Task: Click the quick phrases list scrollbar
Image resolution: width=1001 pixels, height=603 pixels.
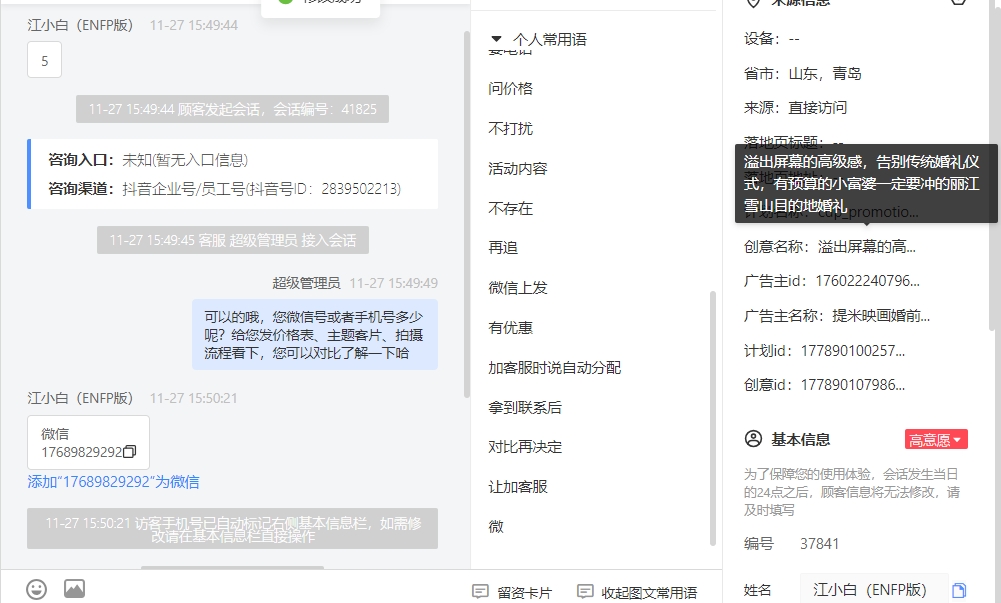Action: (712, 418)
